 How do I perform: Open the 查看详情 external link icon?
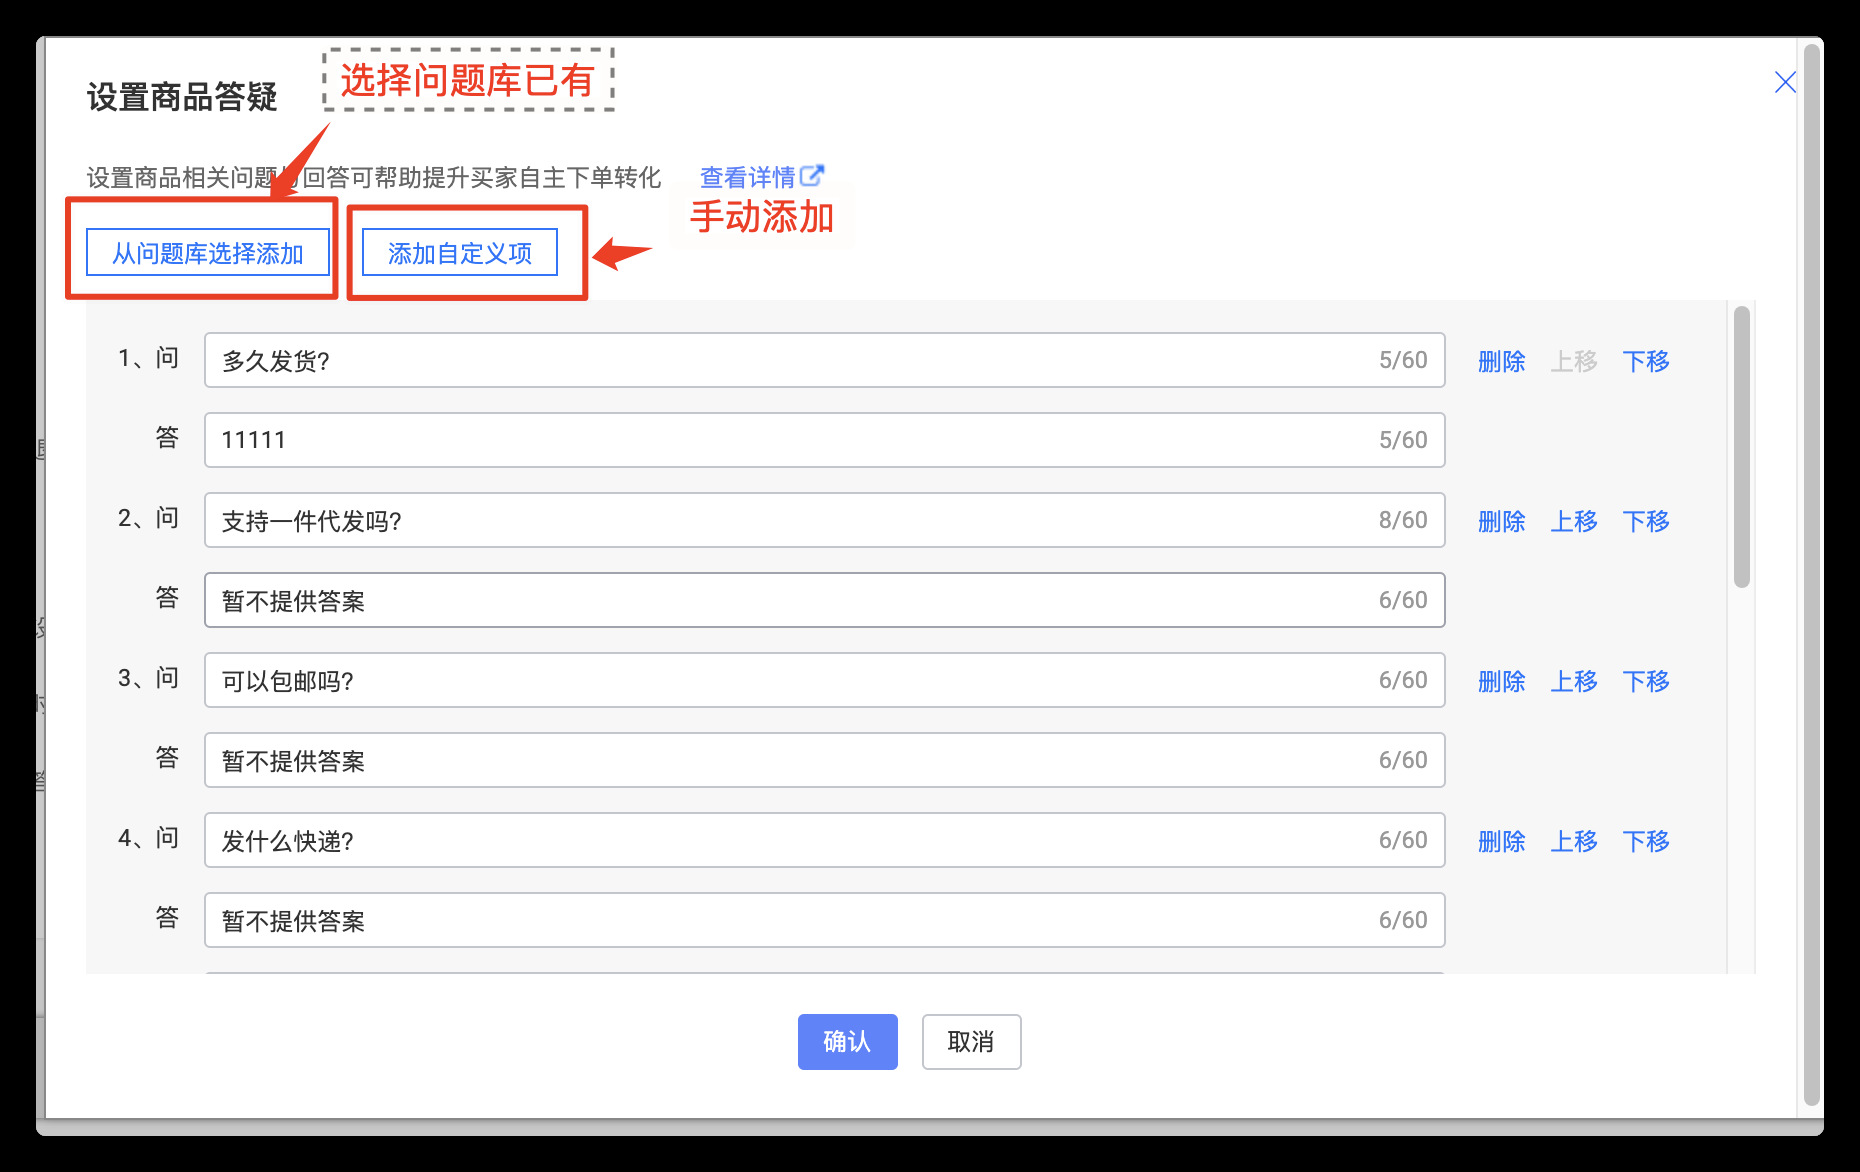pos(812,176)
